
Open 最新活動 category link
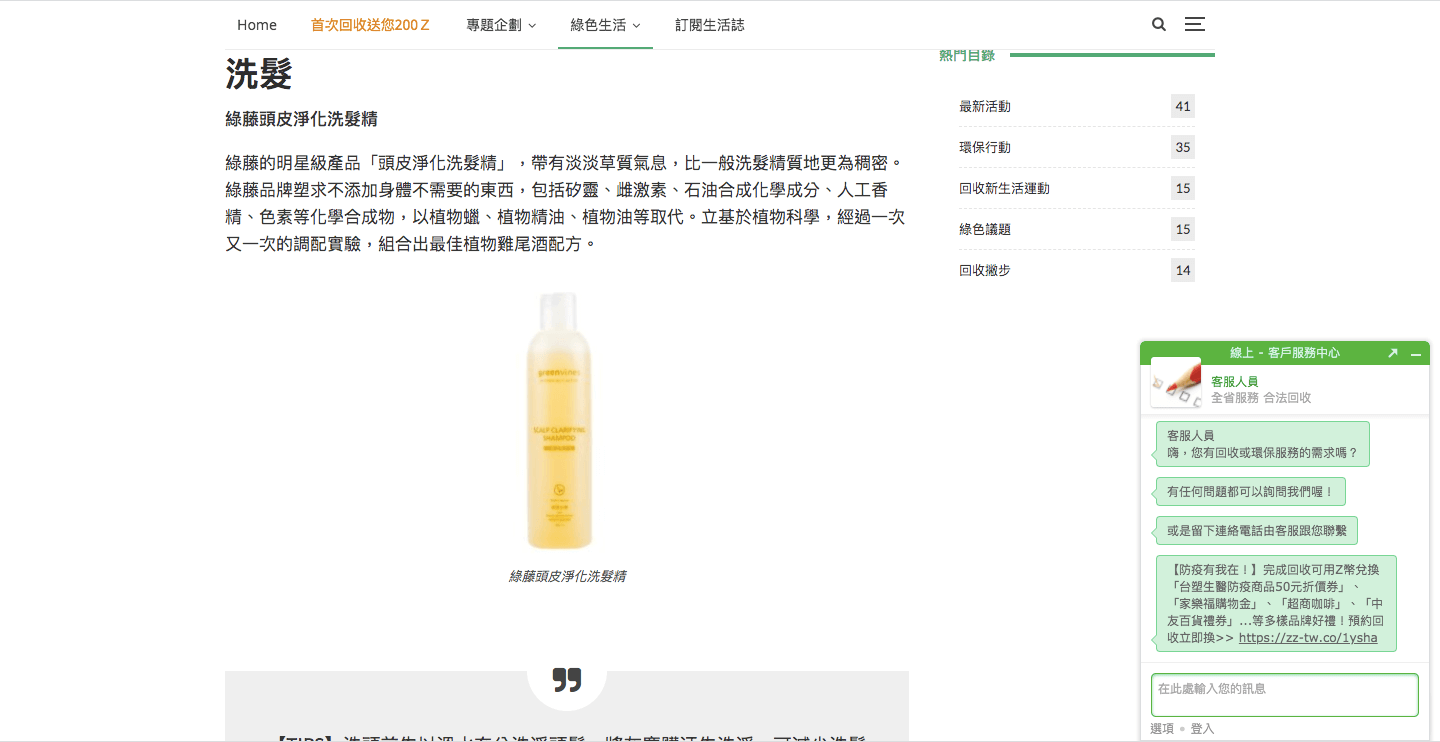pyautogui.click(x=985, y=106)
